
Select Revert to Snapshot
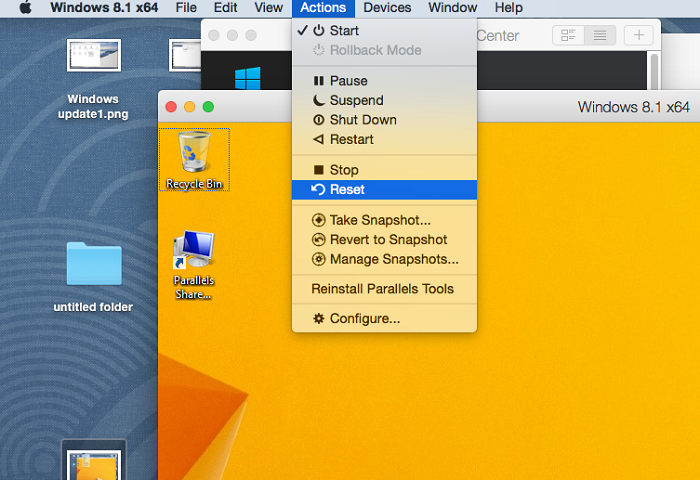(x=384, y=240)
